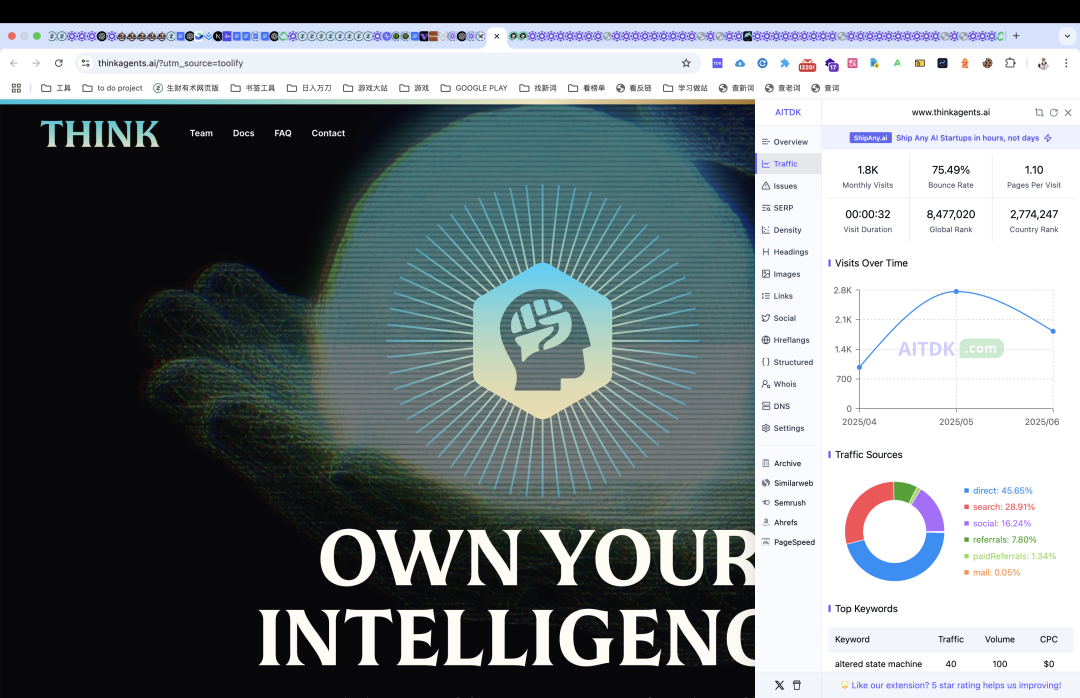
Task: Click the profile avatar in Chrome toolbar
Action: pyautogui.click(x=1043, y=63)
